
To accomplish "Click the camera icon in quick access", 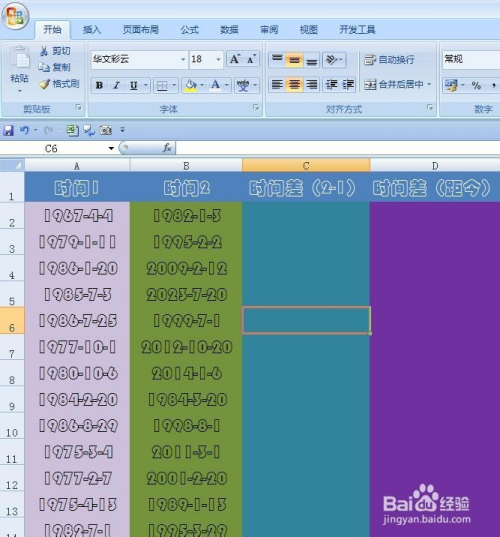I will click(x=106, y=130).
